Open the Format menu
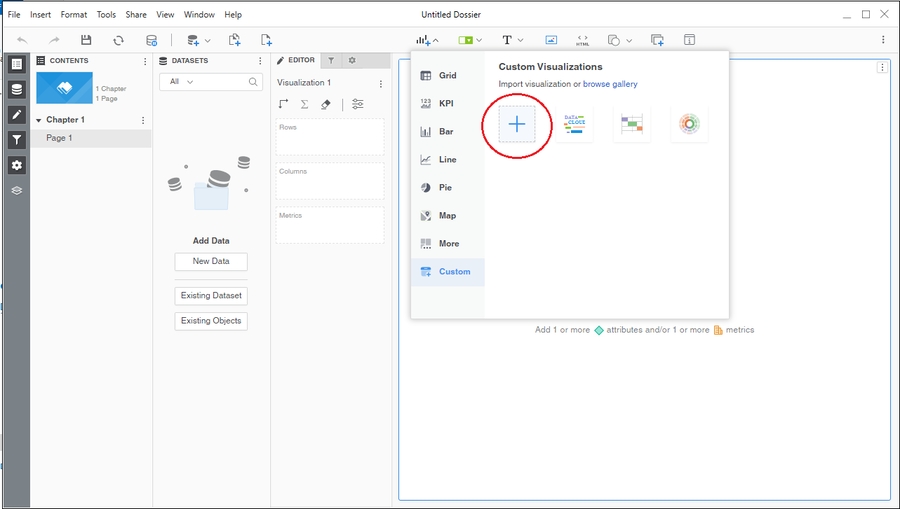This screenshot has width=900, height=509. 73,15
